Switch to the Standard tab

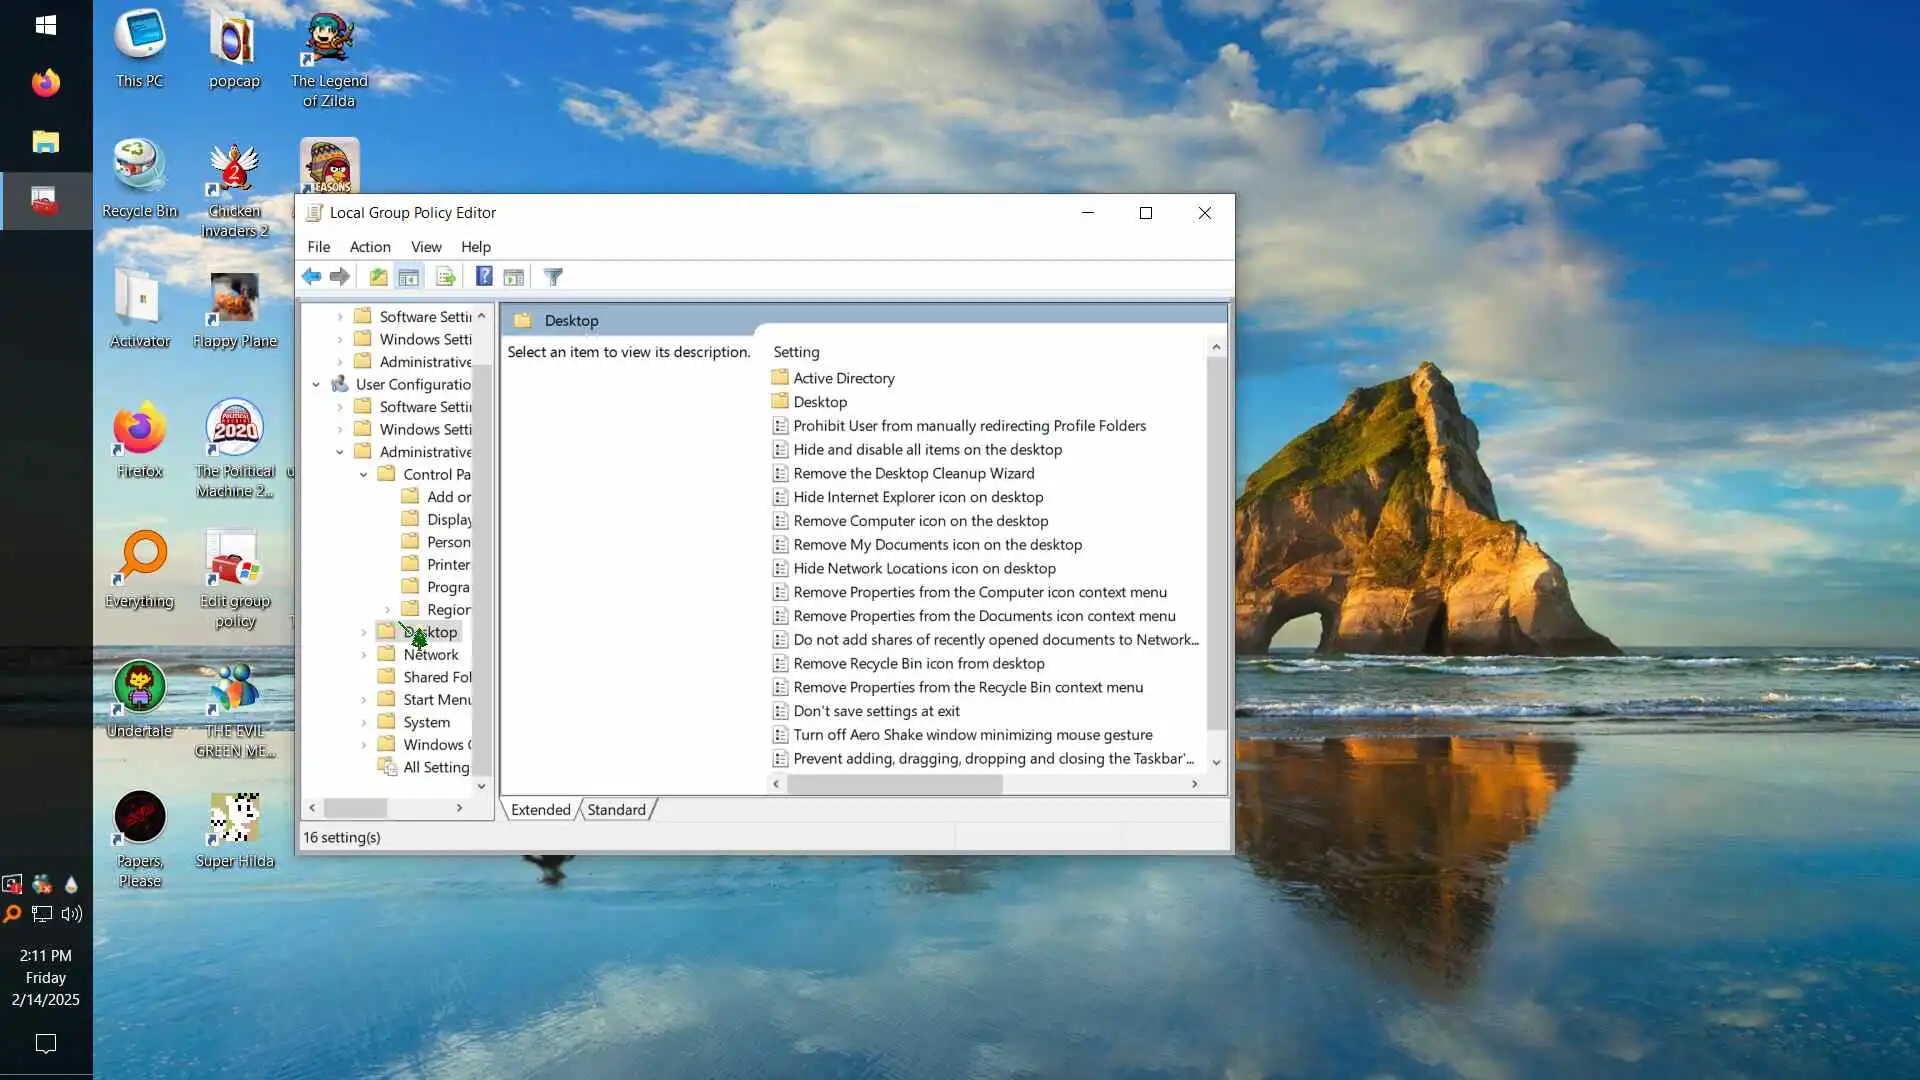pyautogui.click(x=616, y=810)
